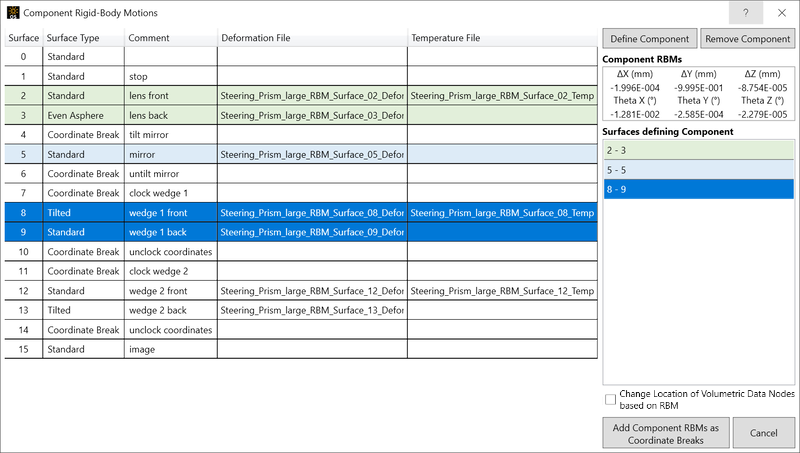Click the Theta Y value -2.585E-004
This screenshot has width=800, height=453.
(698, 114)
